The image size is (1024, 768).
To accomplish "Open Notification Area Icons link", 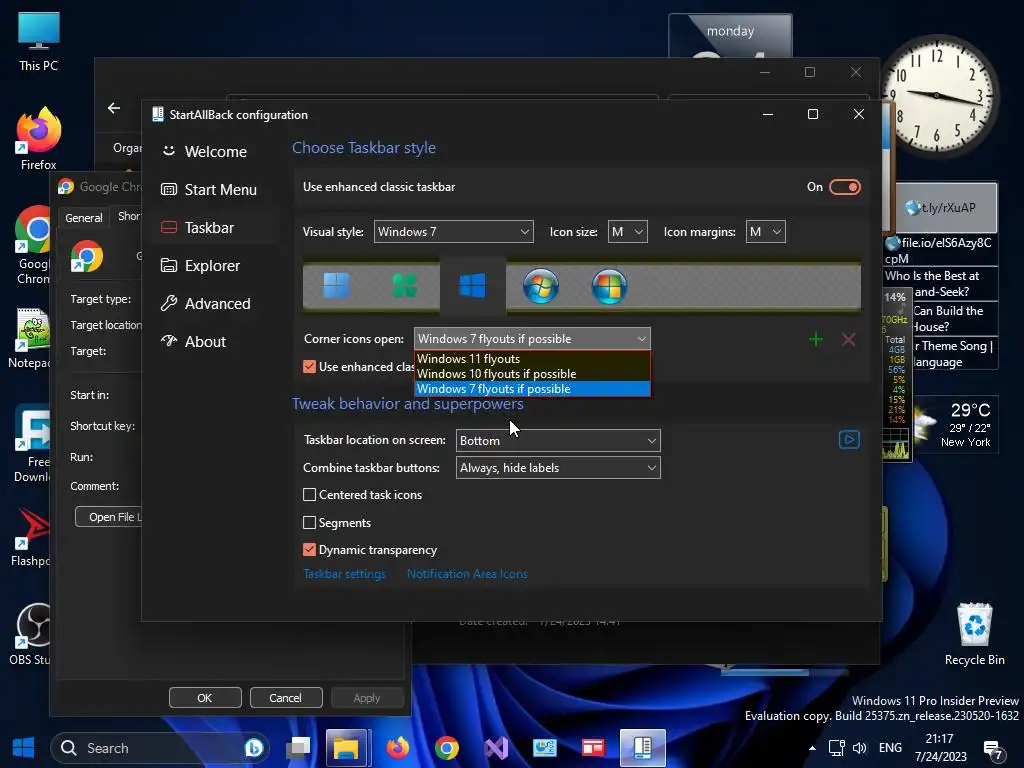I will pos(467,574).
